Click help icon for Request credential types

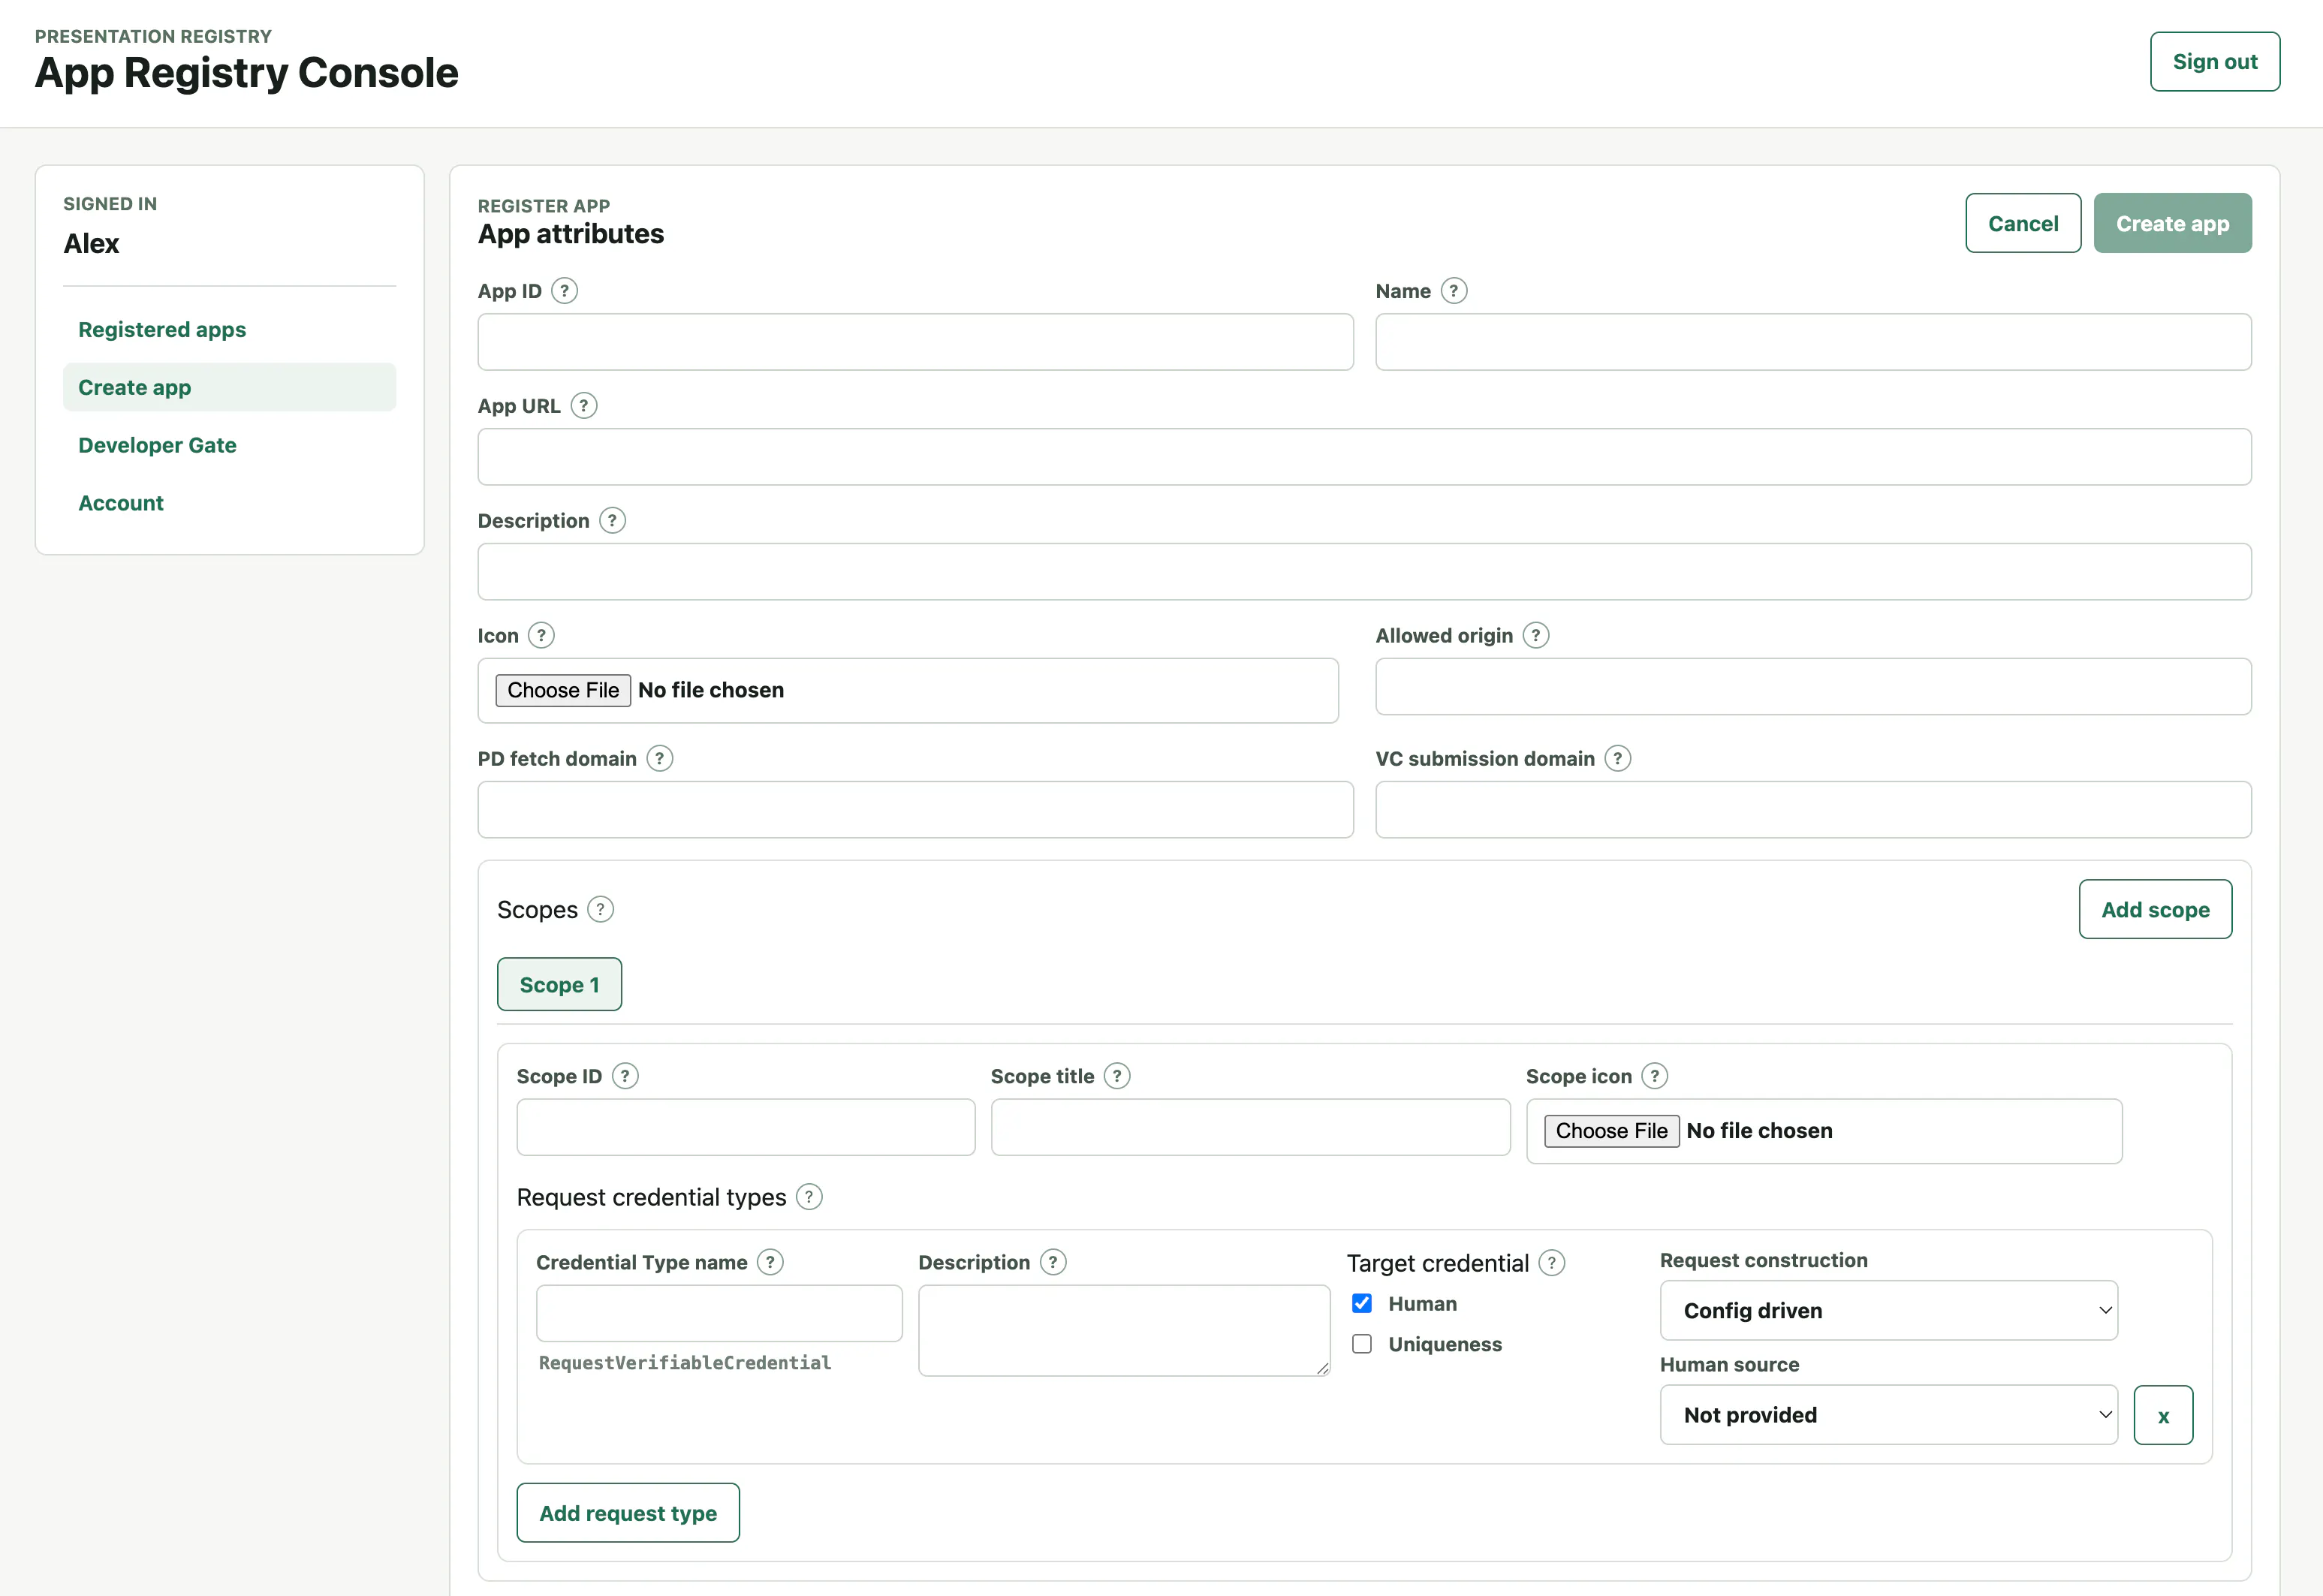pos(809,1197)
